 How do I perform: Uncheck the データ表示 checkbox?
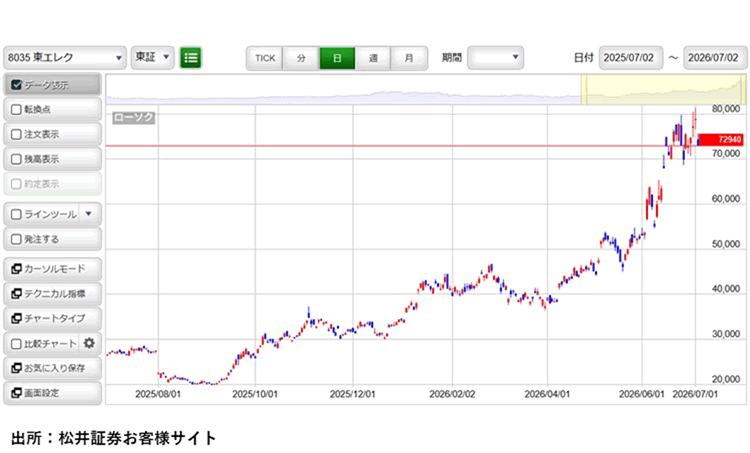click(x=16, y=85)
